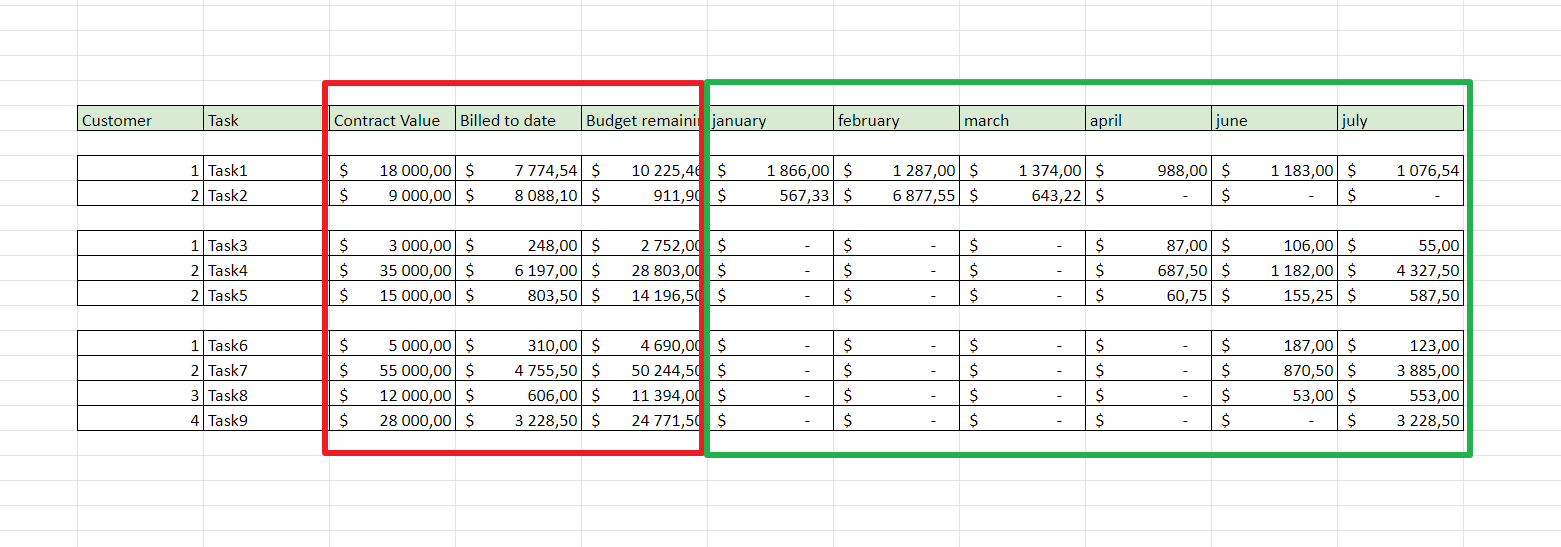Select june value 870,50
This screenshot has height=547, width=1561.
pos(1275,369)
